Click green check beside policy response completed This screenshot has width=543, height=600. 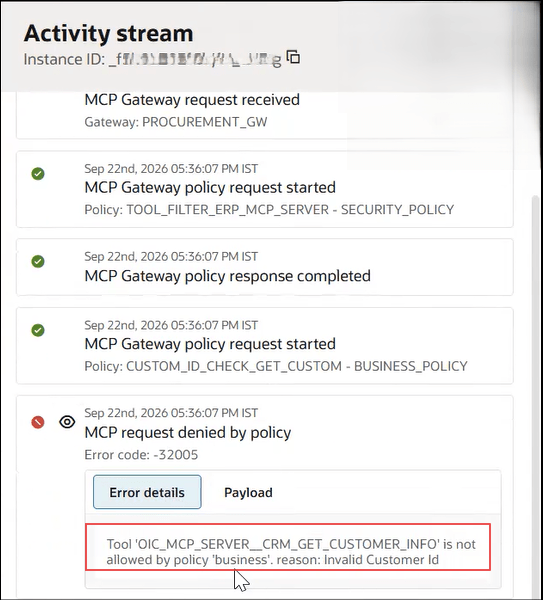click(38, 262)
